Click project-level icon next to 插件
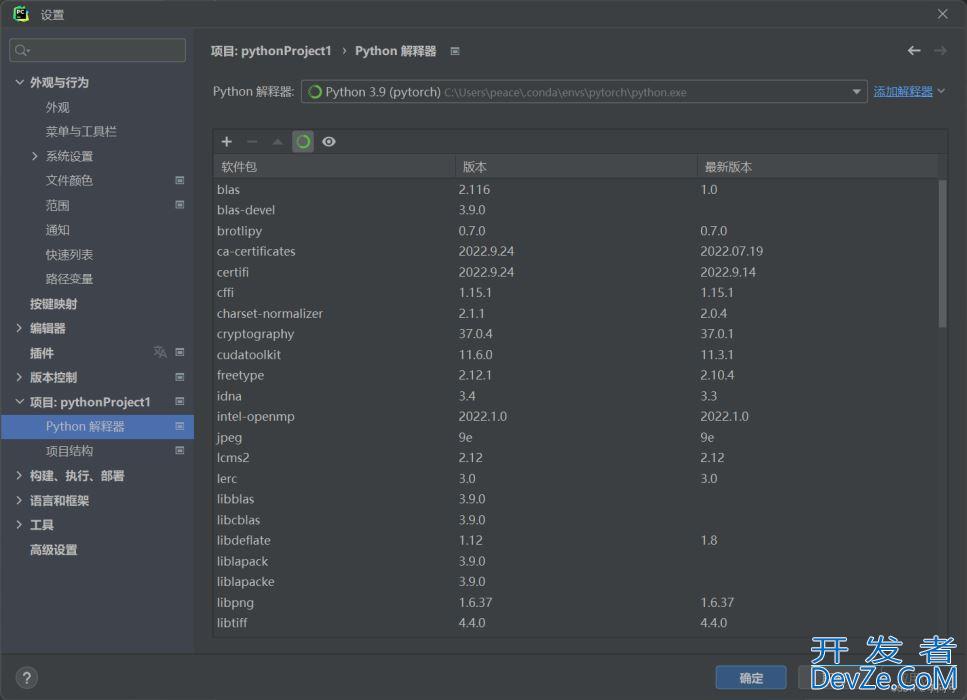The height and width of the screenshot is (700, 967). 179,352
